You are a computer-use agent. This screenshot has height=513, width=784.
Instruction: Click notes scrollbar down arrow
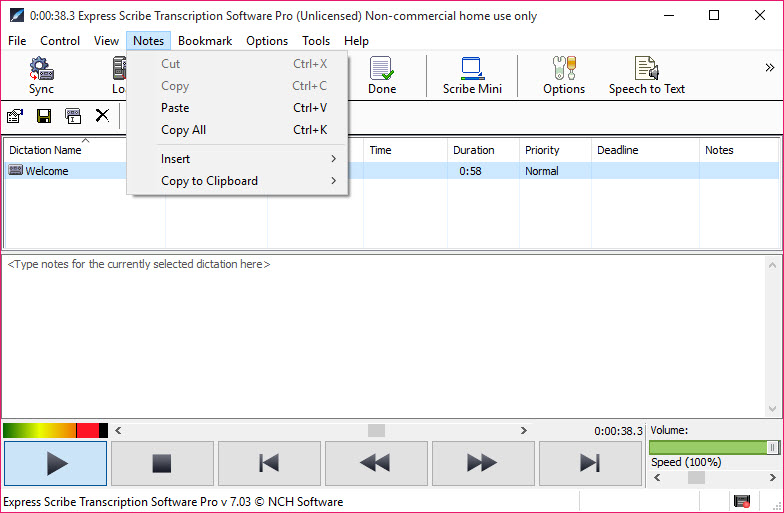point(772,409)
